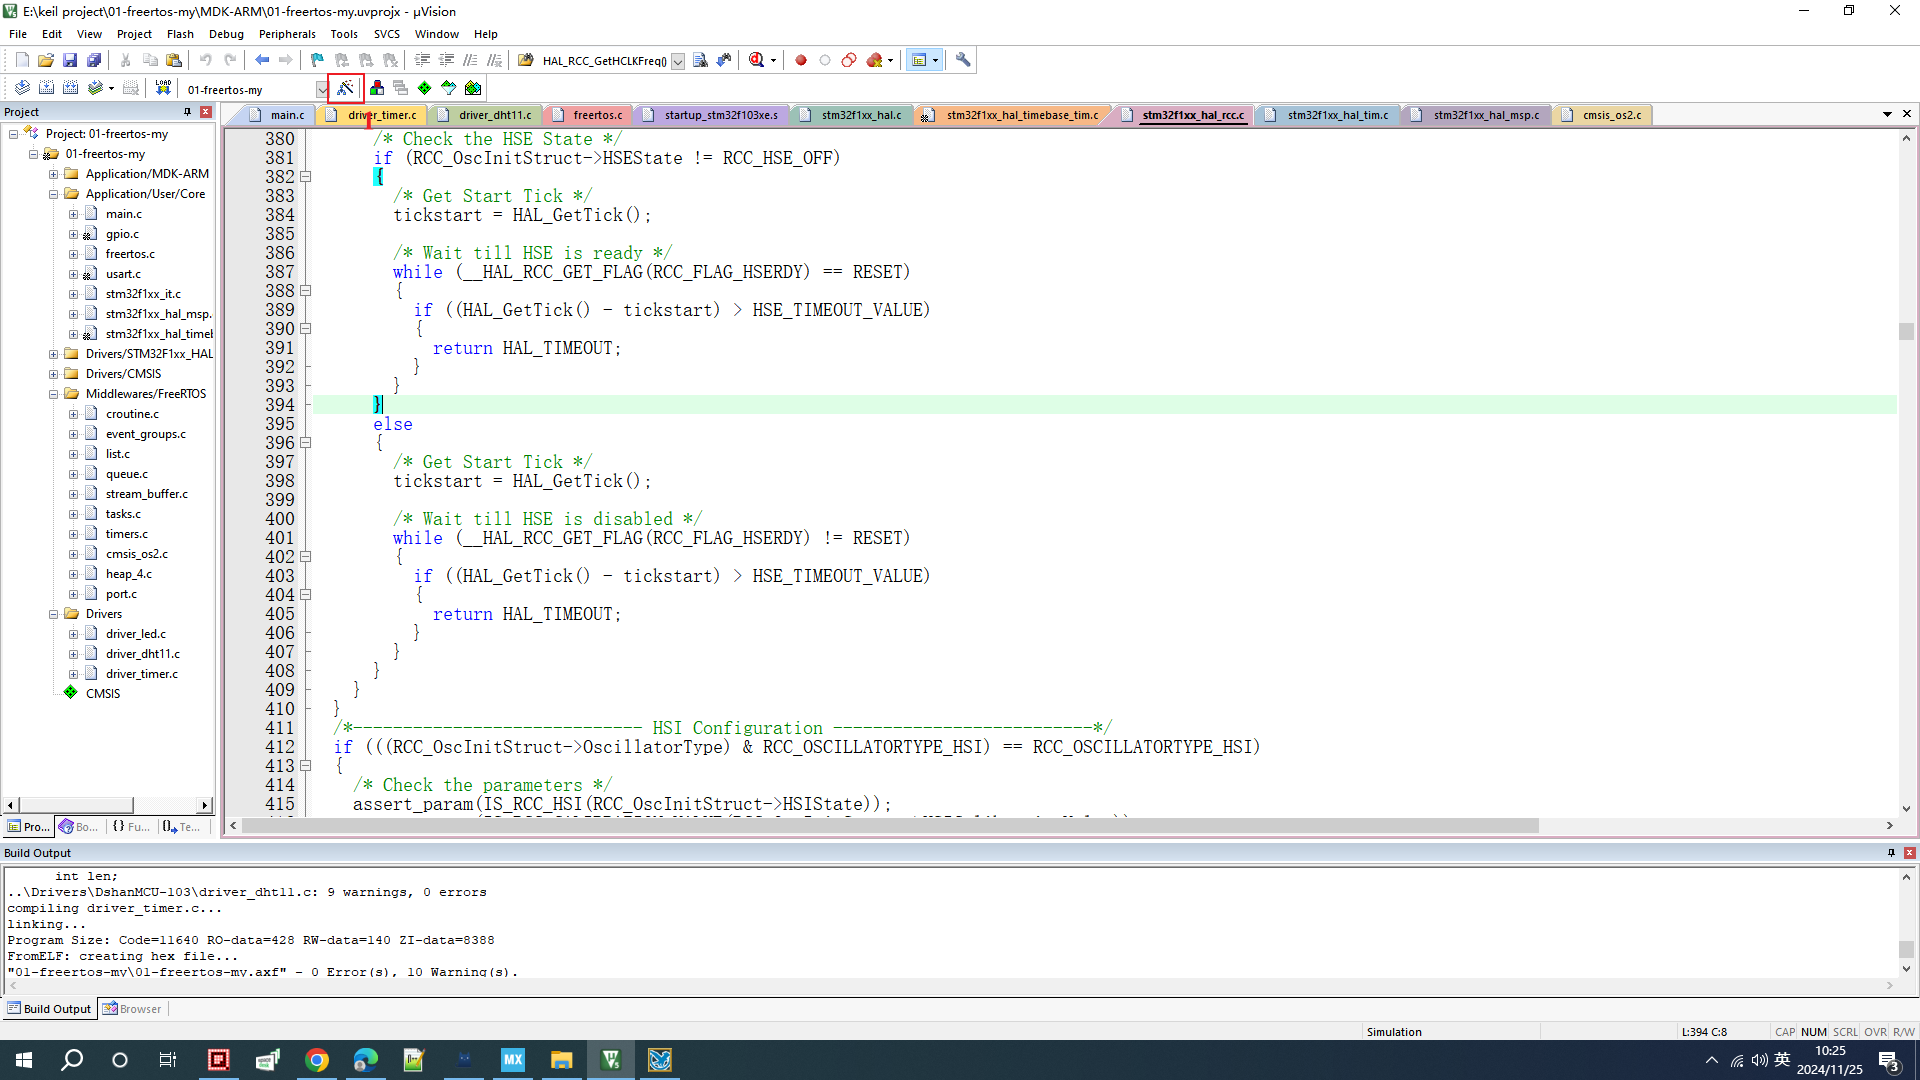
Task: Open Configuration wrench icon
Action: [962, 60]
